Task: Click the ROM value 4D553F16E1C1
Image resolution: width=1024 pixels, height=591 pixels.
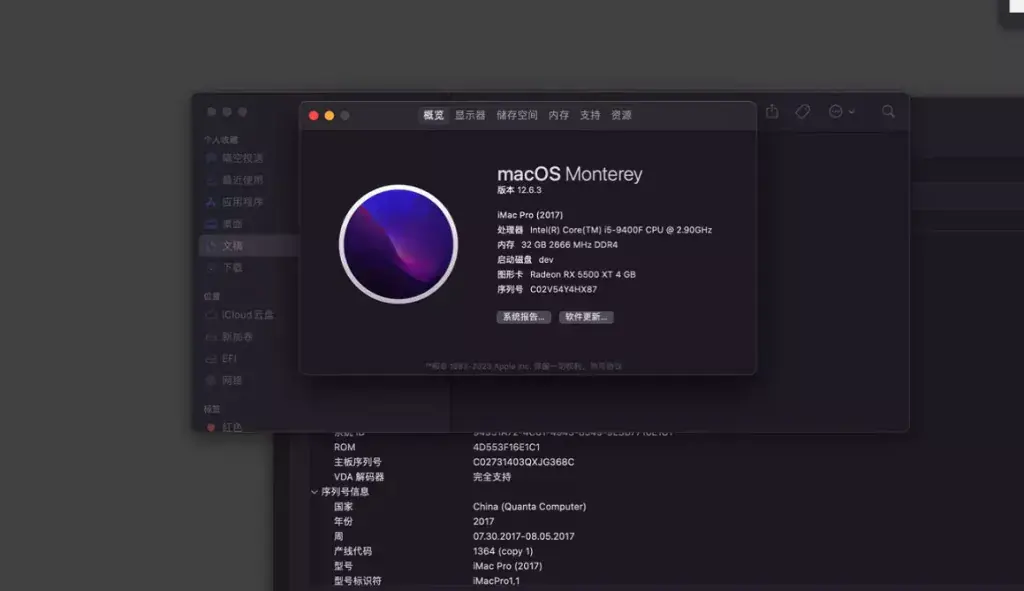Action: pyautogui.click(x=506, y=447)
